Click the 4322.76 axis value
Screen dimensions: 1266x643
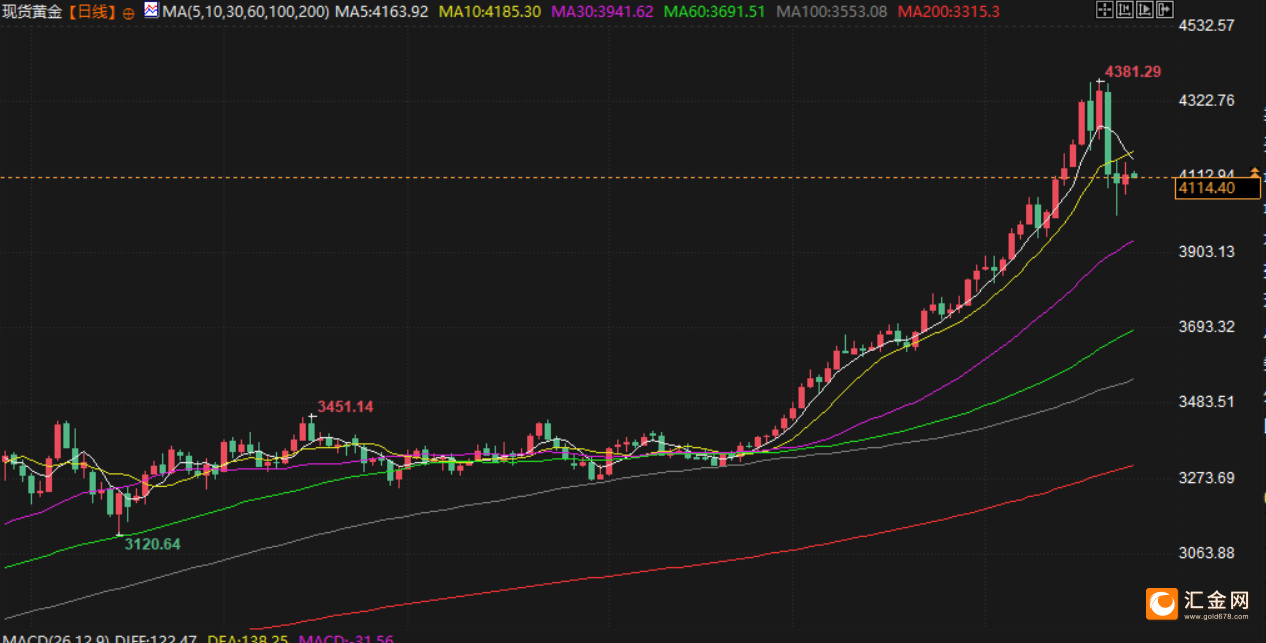(x=1207, y=100)
